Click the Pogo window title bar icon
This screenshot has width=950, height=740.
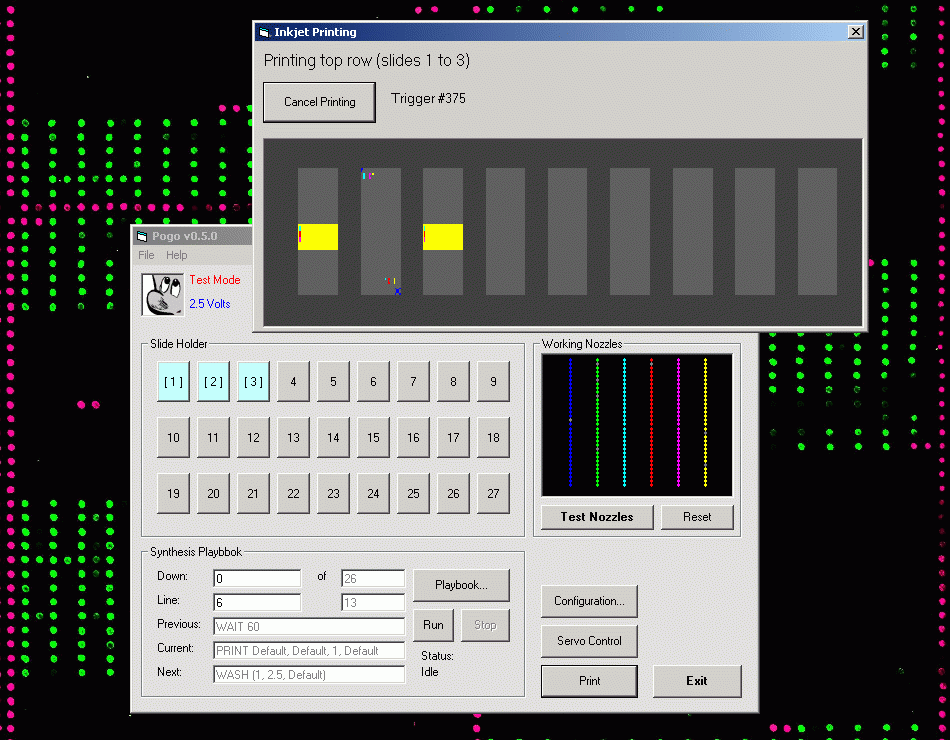coord(142,237)
